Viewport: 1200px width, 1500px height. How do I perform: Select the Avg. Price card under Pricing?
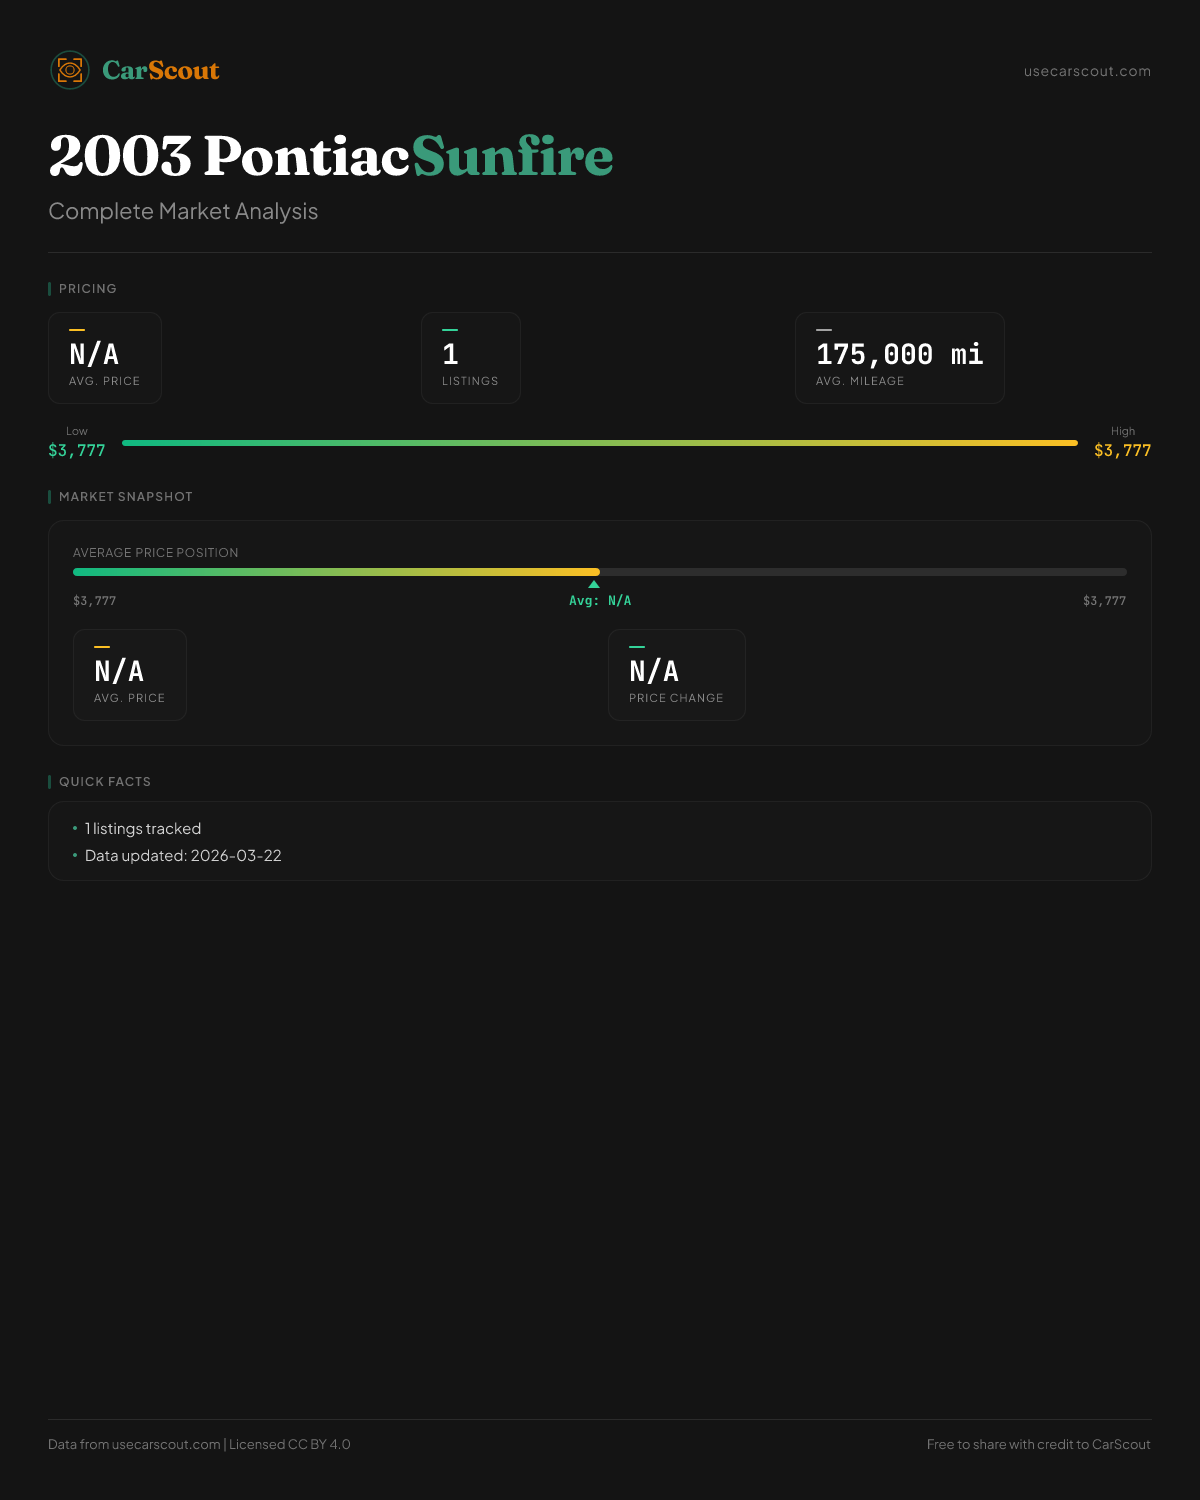click(105, 358)
